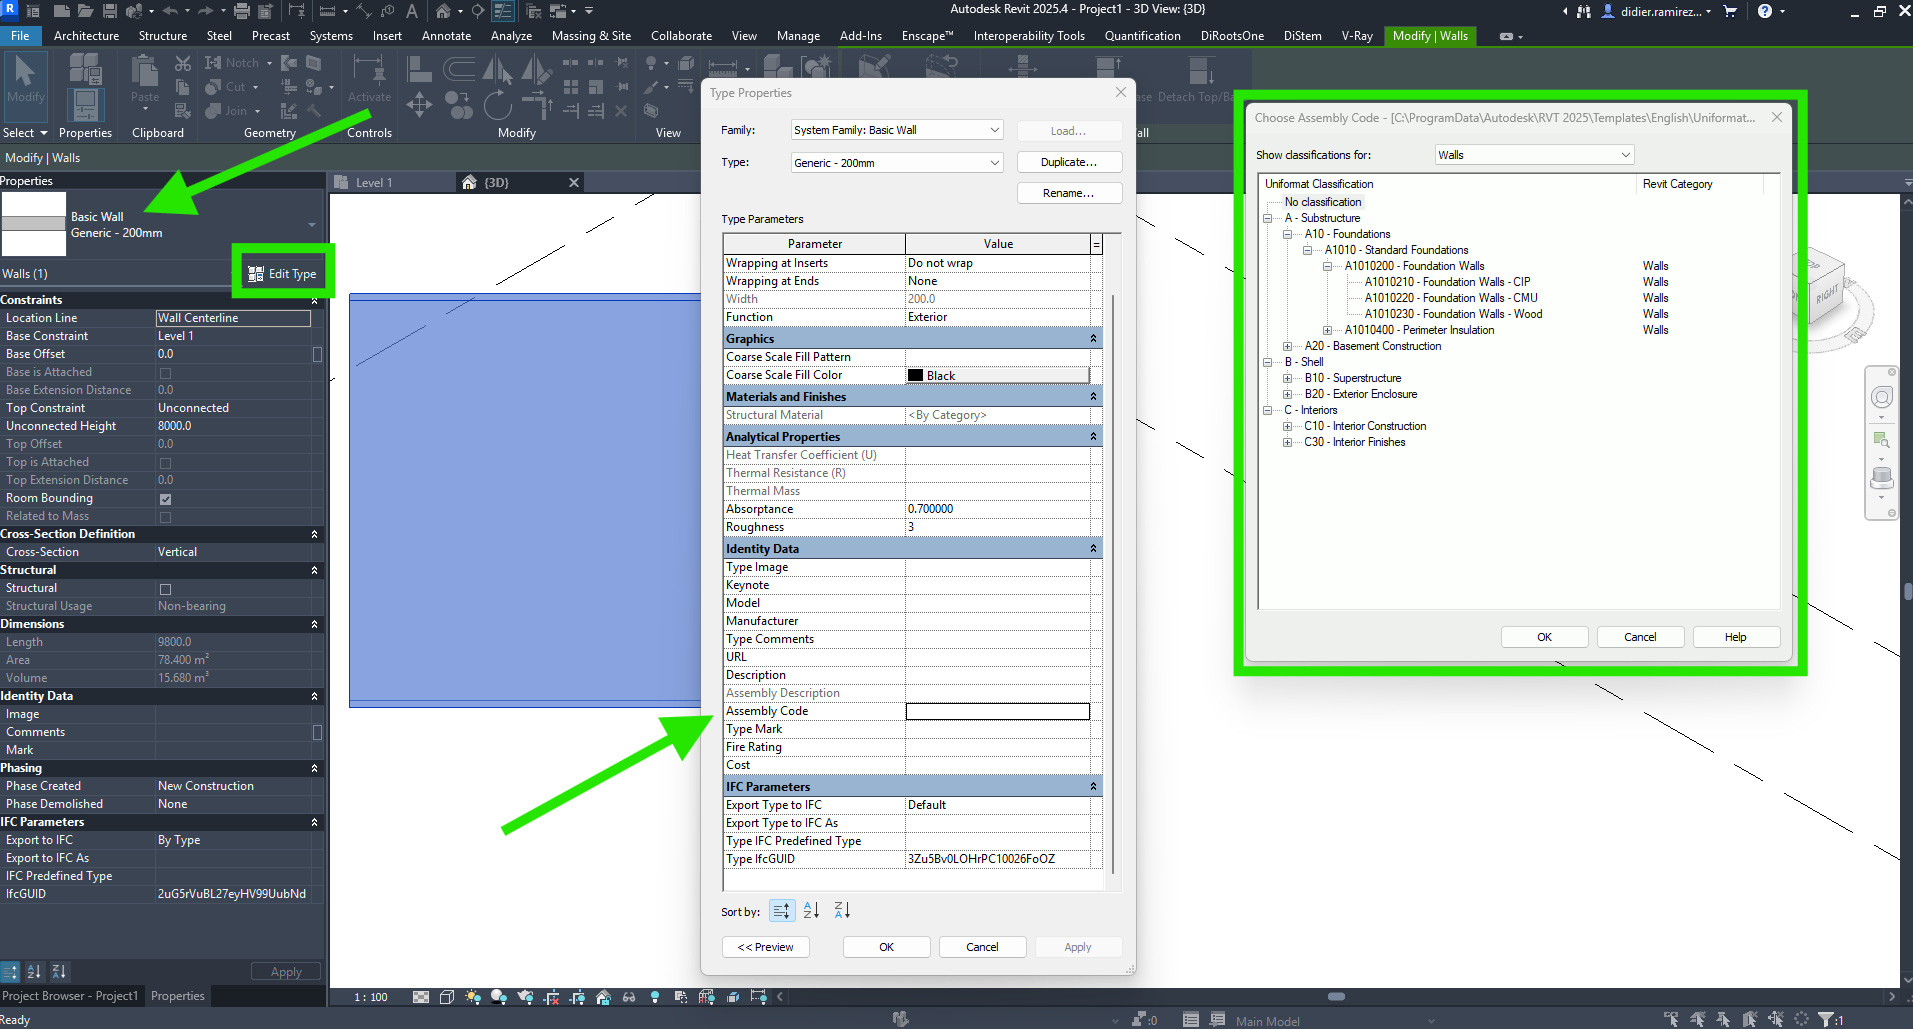
Task: Check the Top is Attached box
Action: pos(165,461)
